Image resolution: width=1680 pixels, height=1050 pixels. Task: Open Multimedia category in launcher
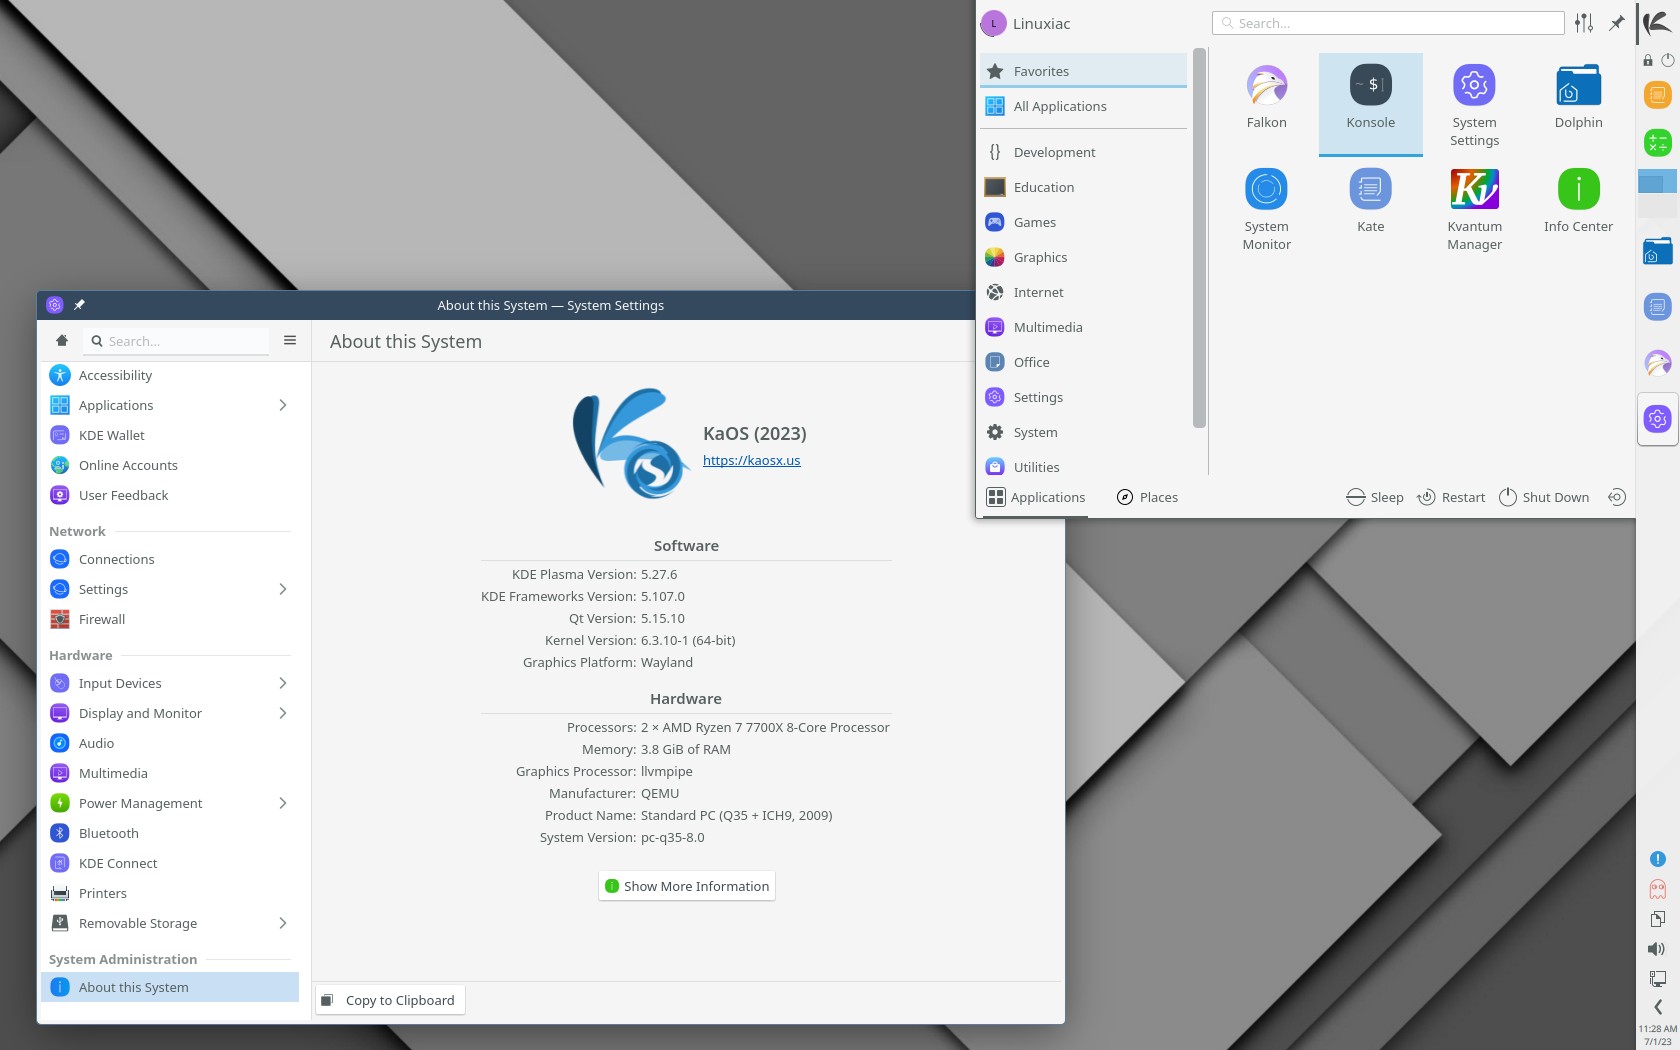1083,327
